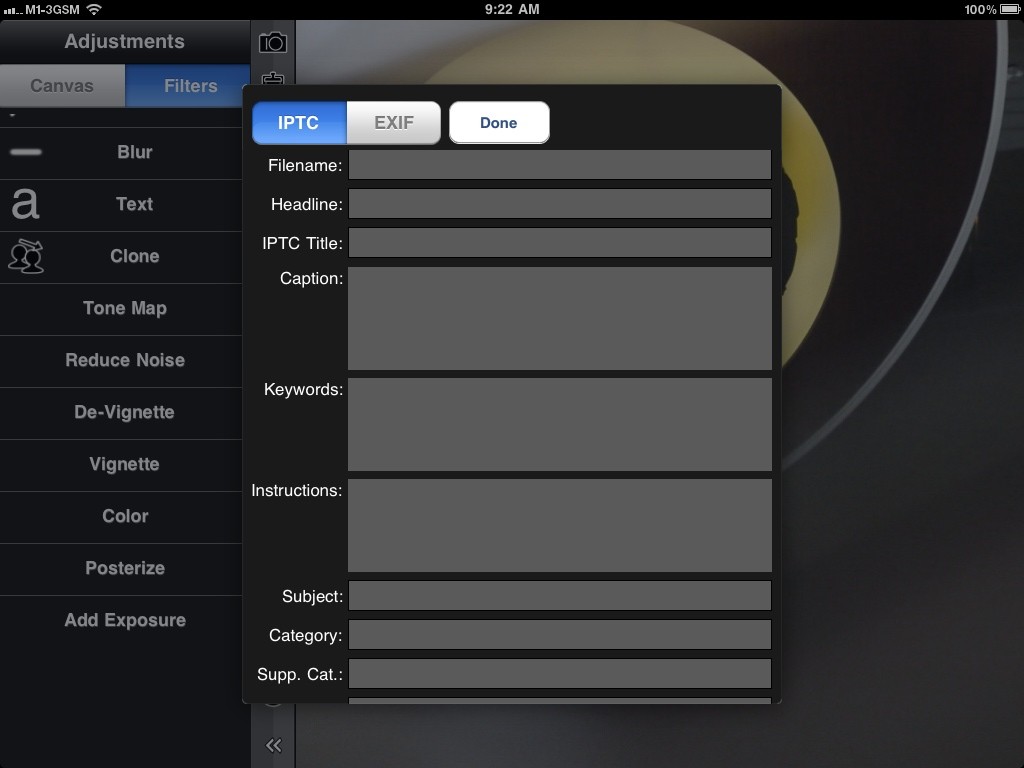This screenshot has height=768, width=1024.
Task: Select the Posterize filter
Action: coord(125,568)
